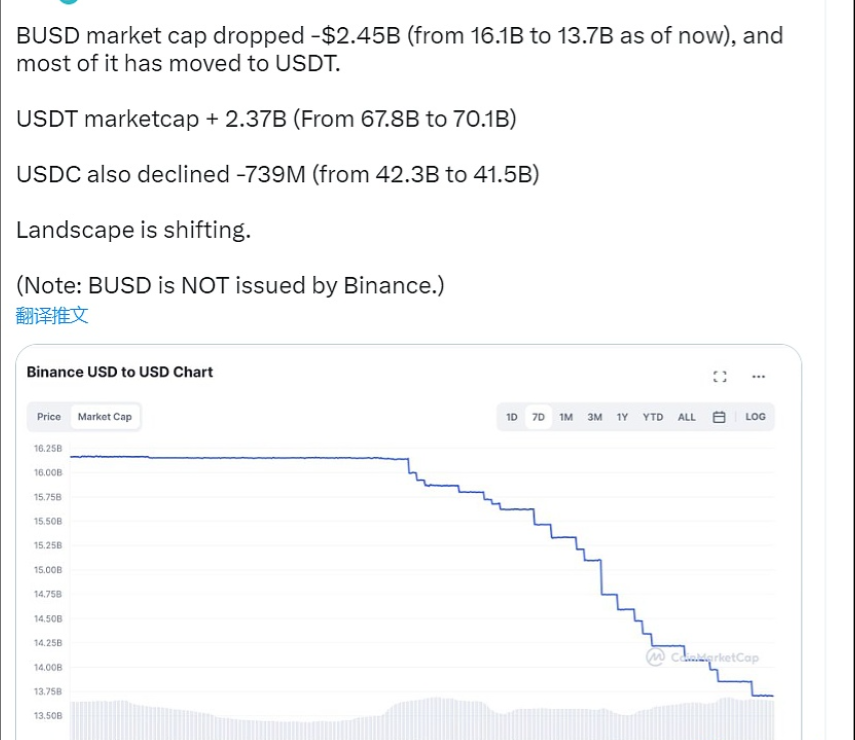Image resolution: width=855 pixels, height=740 pixels.
Task: Set chart range to YTD
Action: pyautogui.click(x=653, y=417)
